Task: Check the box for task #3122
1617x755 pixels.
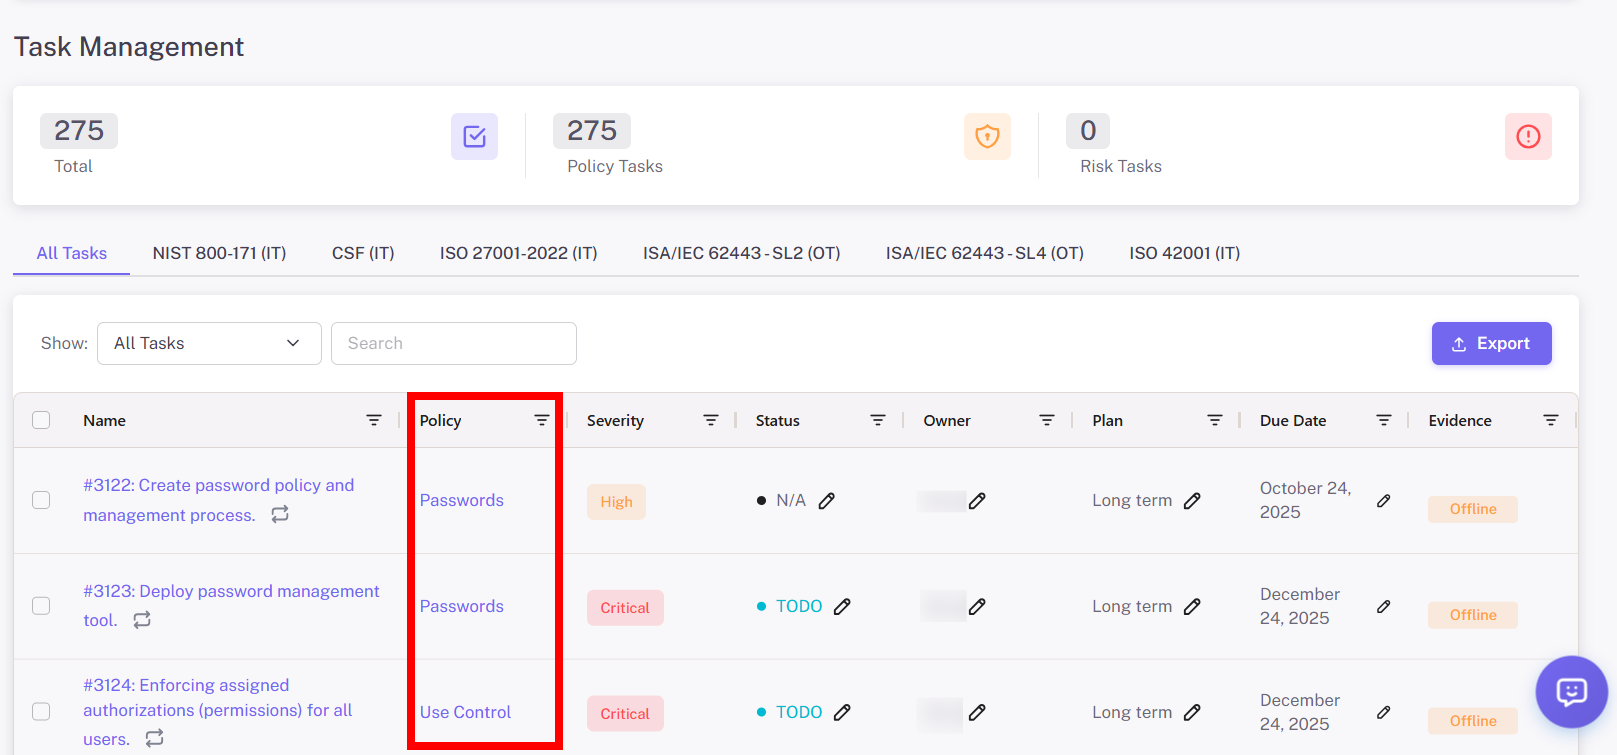Action: click(41, 500)
